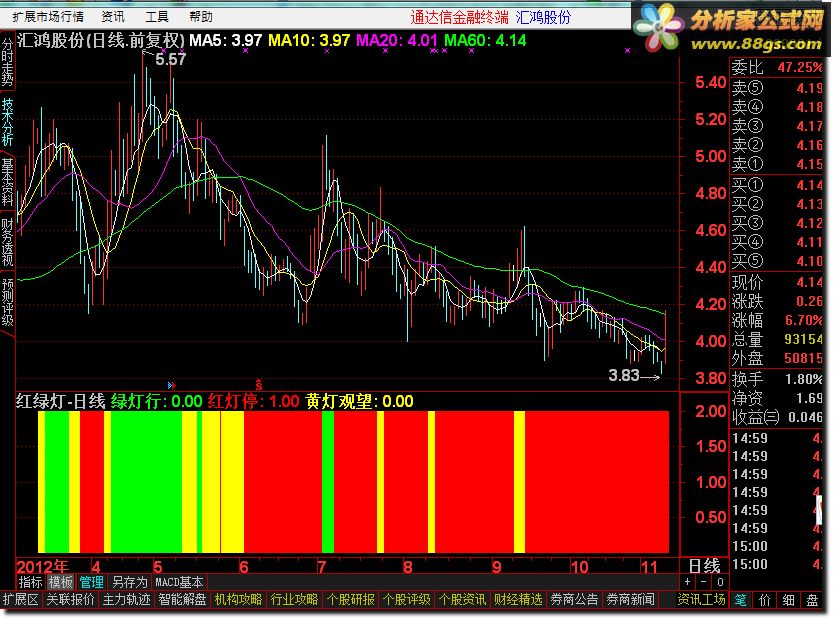Click the 委比 47.25% row
Viewport: 833px width, 619px height.
click(x=777, y=67)
